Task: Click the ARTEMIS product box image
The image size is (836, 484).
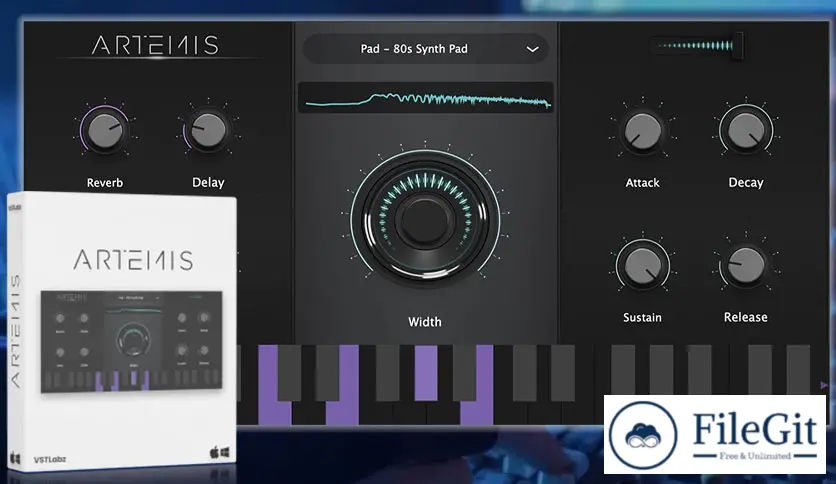Action: [122, 332]
